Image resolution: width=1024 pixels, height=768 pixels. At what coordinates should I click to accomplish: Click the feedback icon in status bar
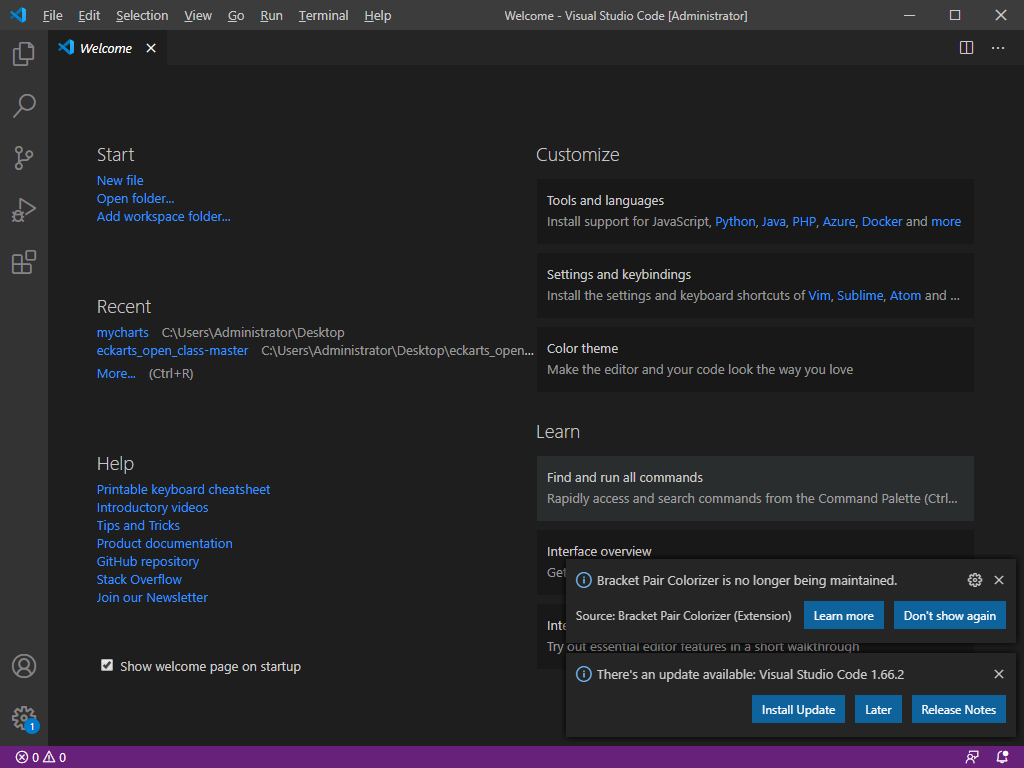click(972, 758)
